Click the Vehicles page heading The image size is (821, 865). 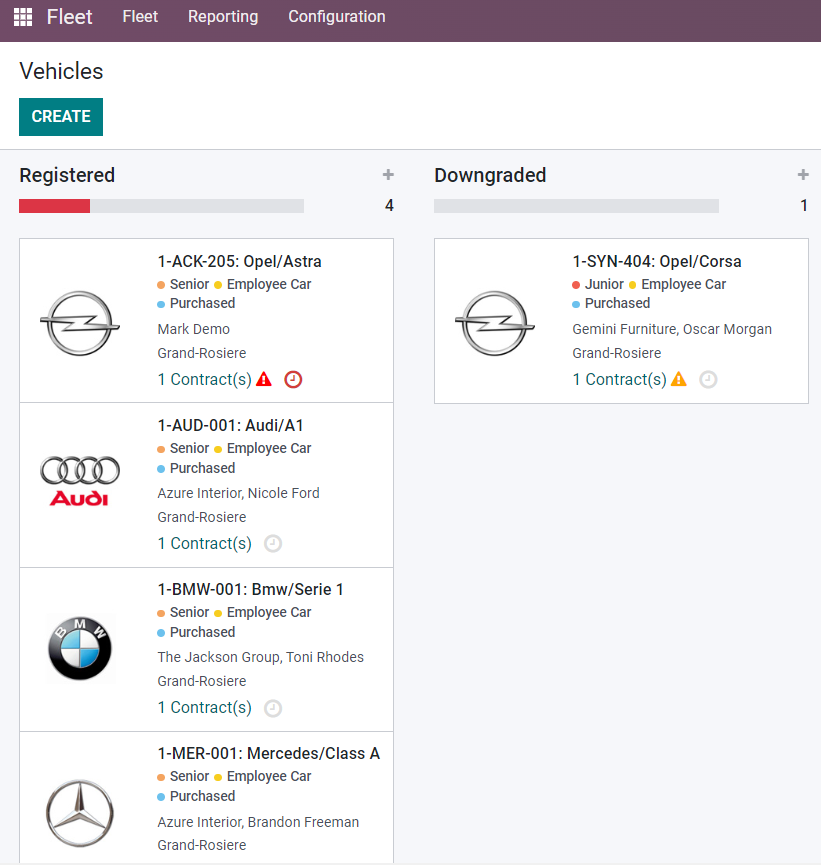click(x=61, y=71)
